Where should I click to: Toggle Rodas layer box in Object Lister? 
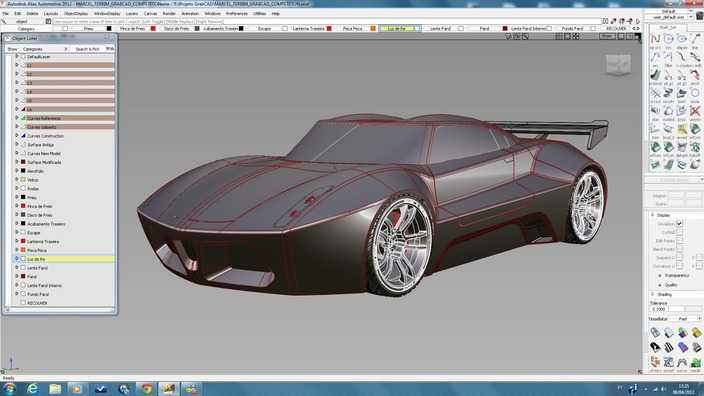pyautogui.click(x=23, y=189)
